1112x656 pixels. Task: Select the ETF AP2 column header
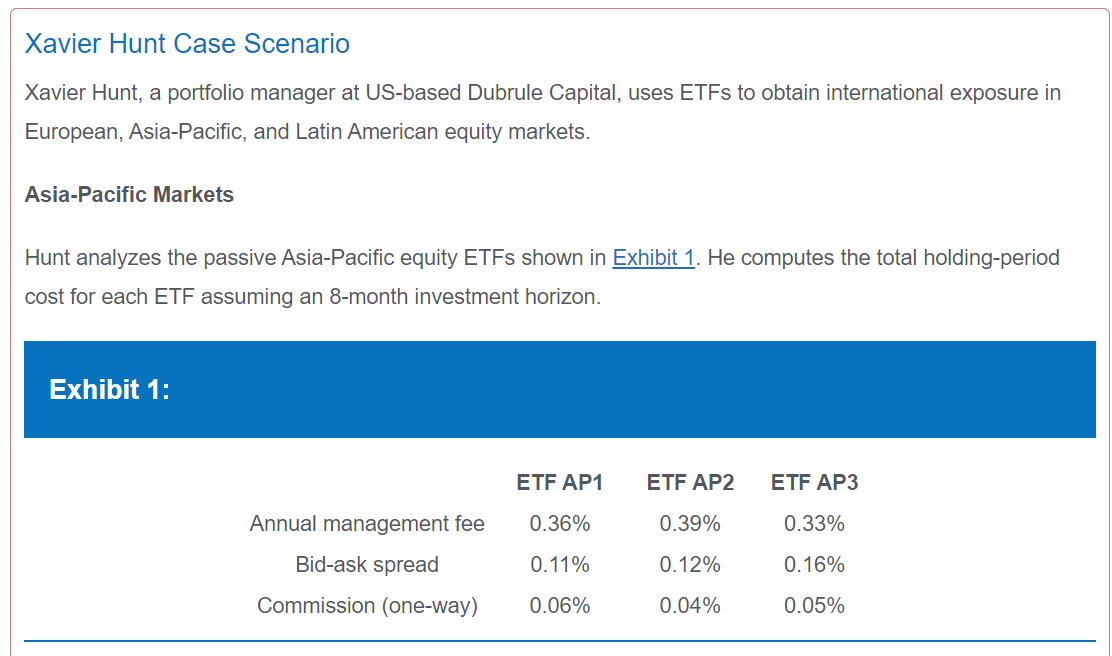pyautogui.click(x=690, y=483)
